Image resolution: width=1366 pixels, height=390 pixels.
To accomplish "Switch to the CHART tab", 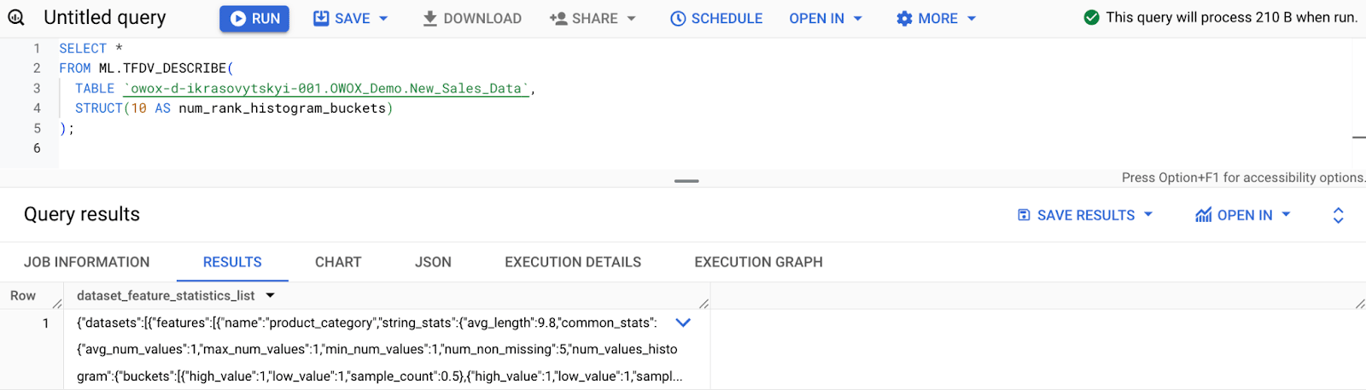I will (338, 262).
